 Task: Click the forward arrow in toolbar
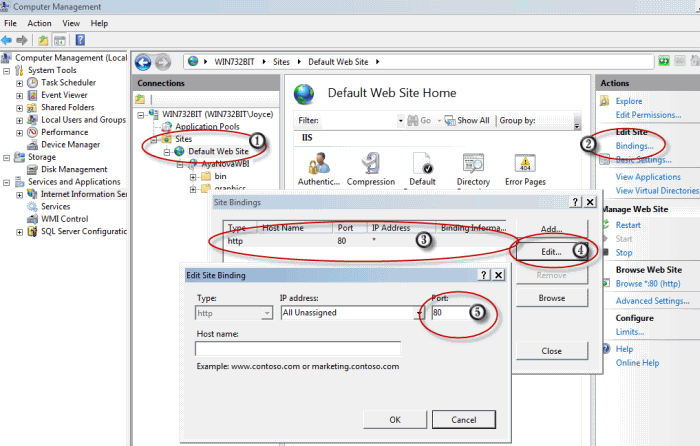click(21, 40)
